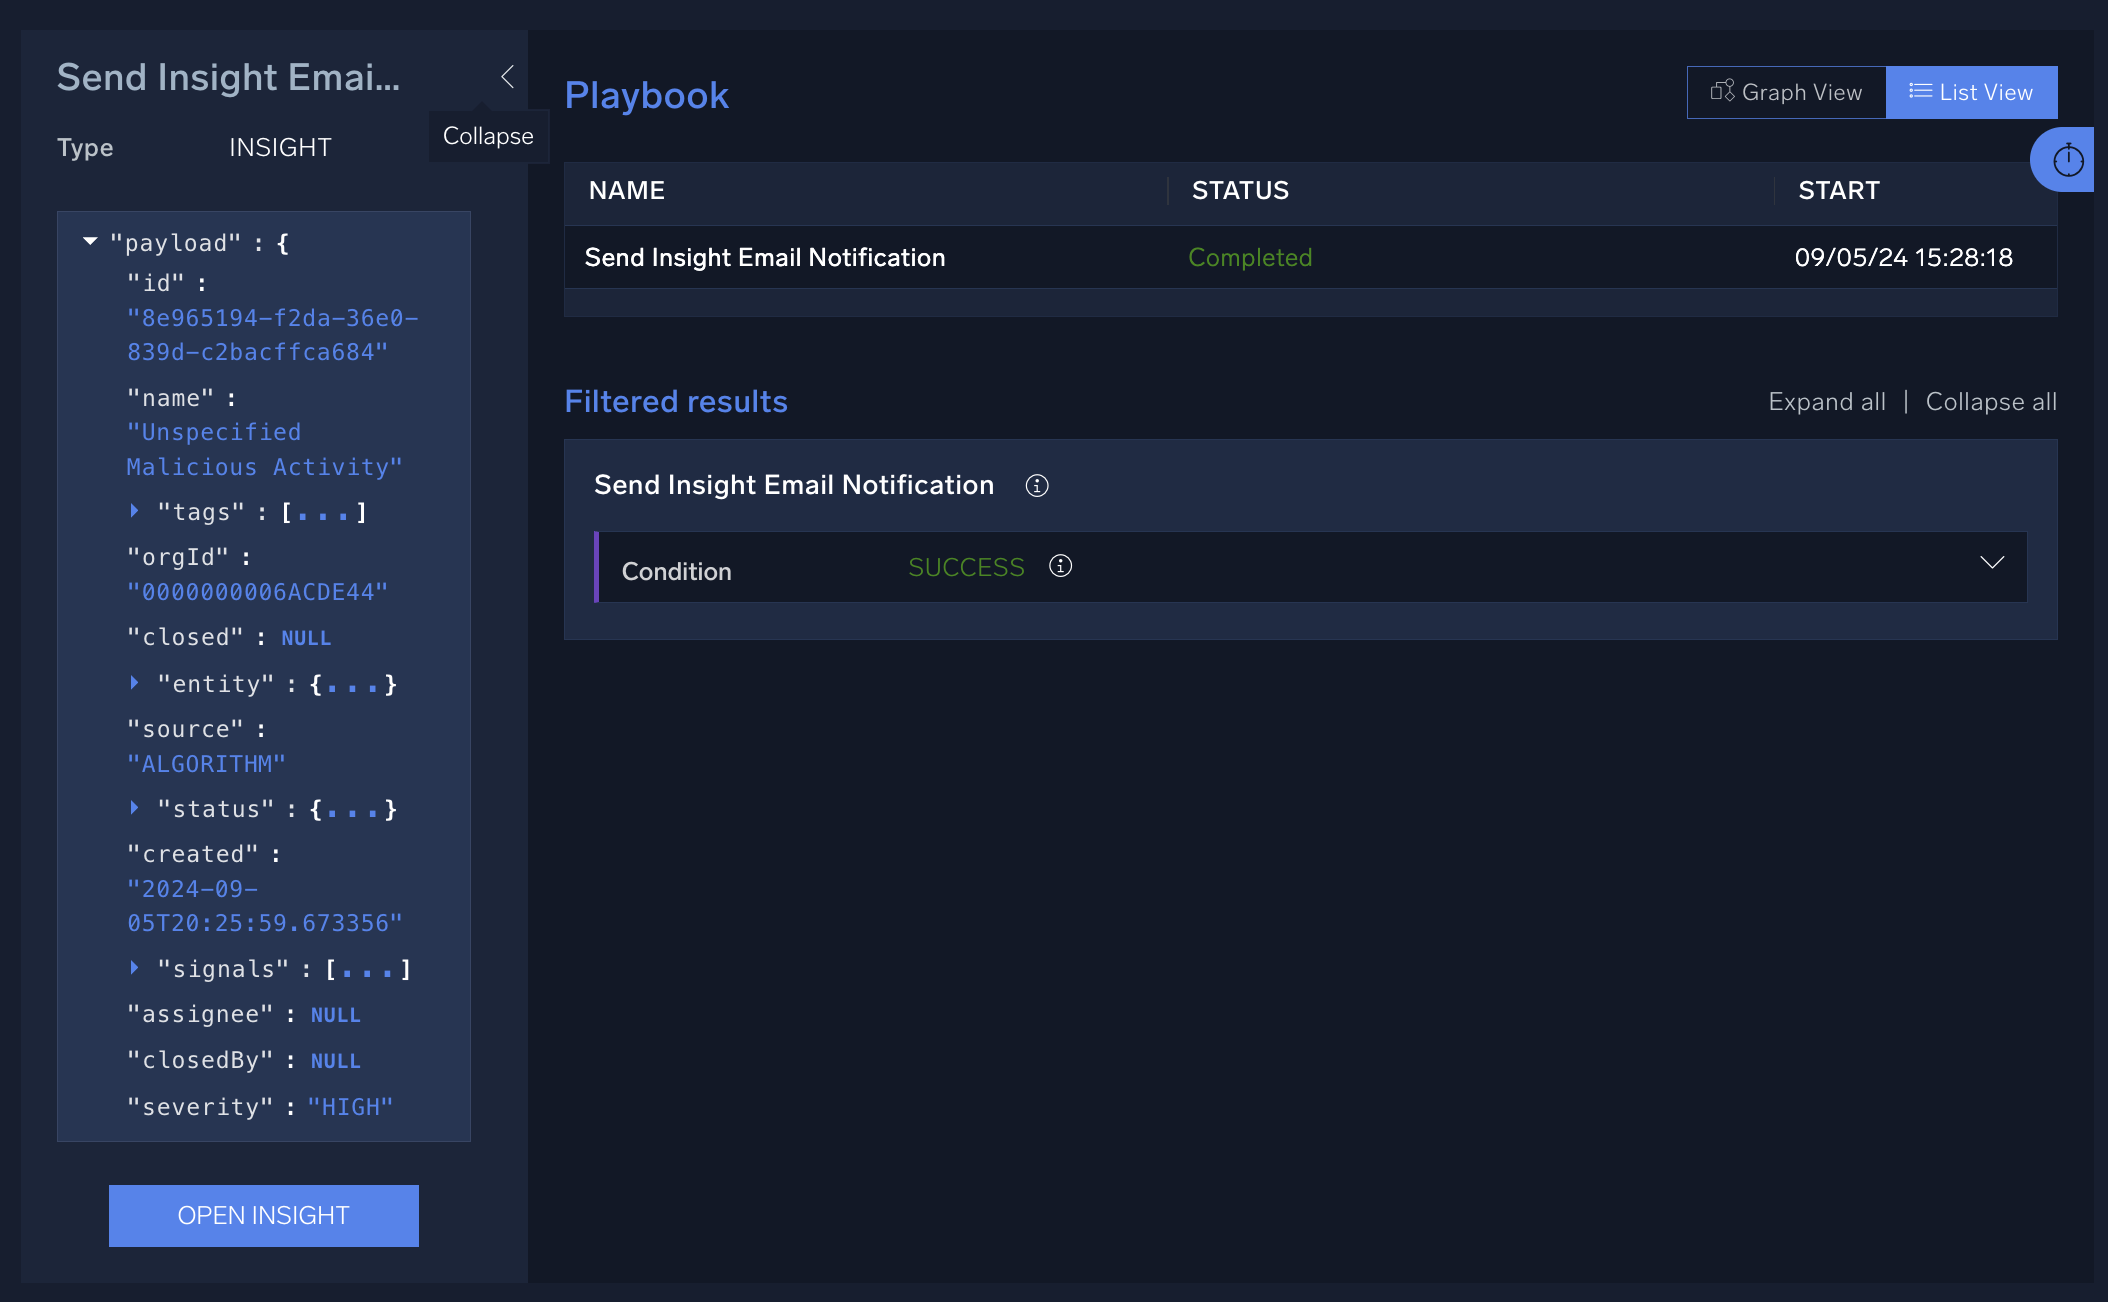Click the ellipsis placeholder inside the entity object

click(x=352, y=684)
